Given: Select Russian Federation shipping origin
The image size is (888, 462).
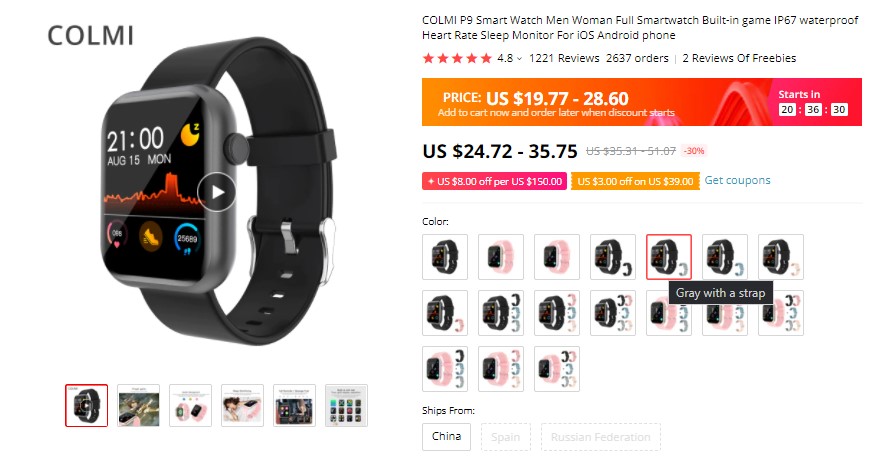Looking at the screenshot, I should tap(600, 437).
